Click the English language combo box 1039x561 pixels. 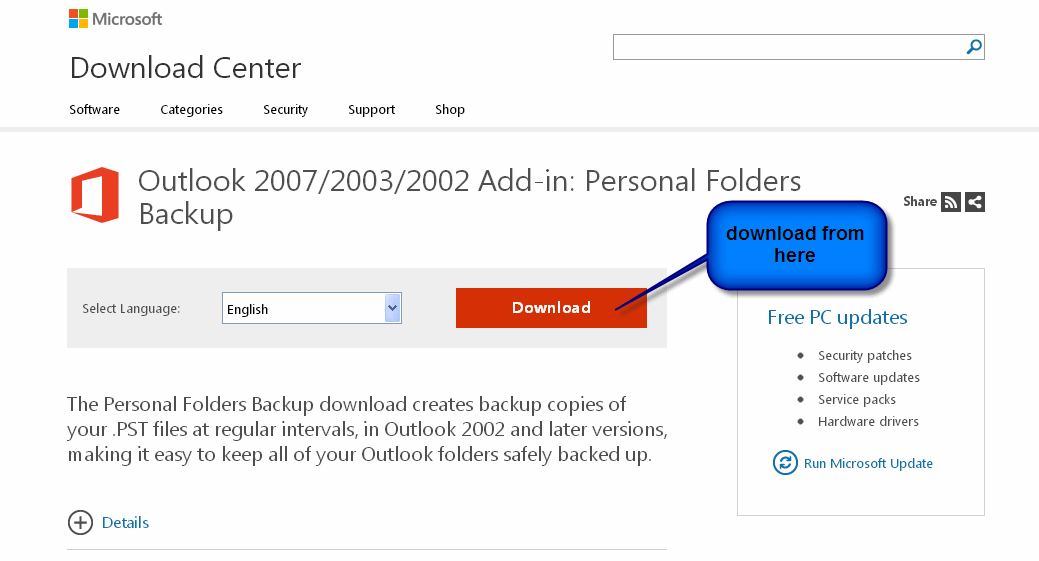pyautogui.click(x=311, y=308)
